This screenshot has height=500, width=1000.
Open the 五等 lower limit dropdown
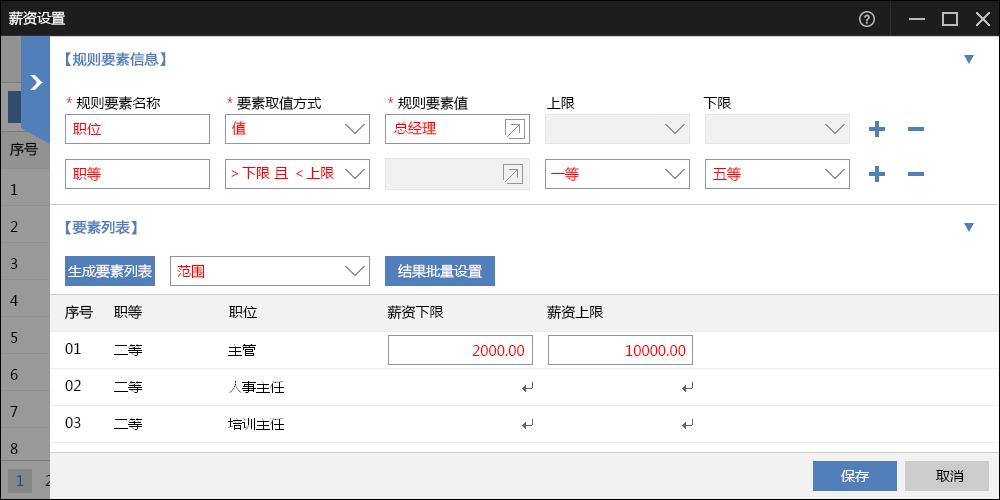click(777, 174)
